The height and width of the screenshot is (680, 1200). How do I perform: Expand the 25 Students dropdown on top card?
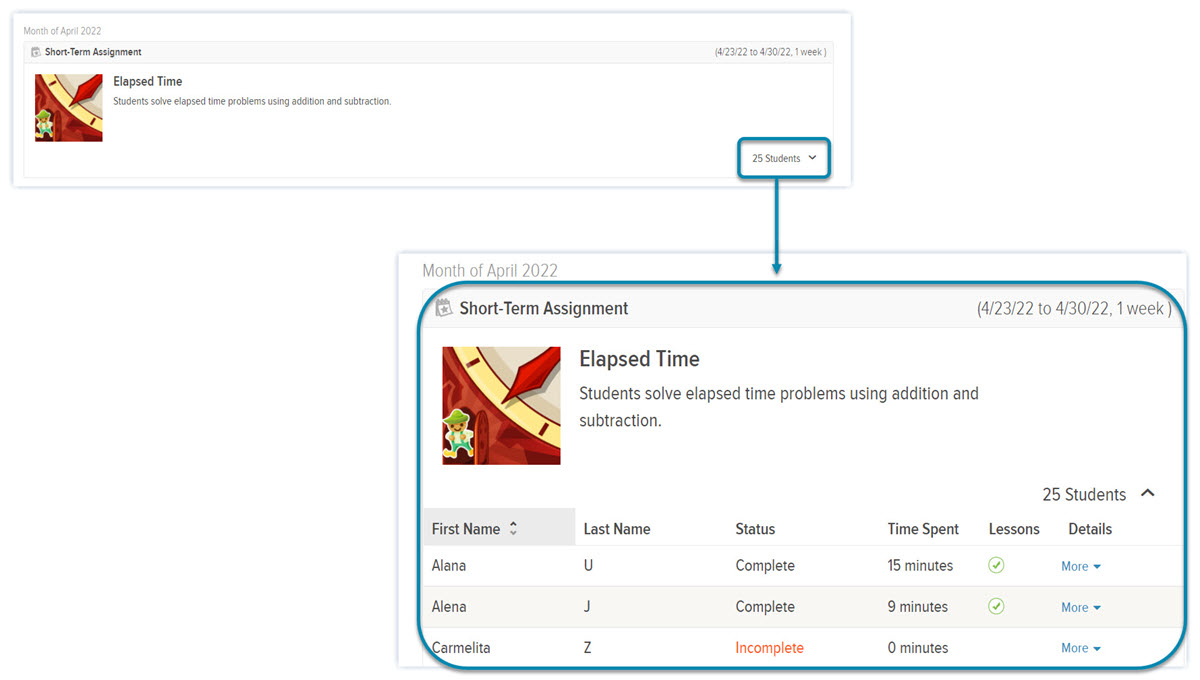tap(783, 158)
